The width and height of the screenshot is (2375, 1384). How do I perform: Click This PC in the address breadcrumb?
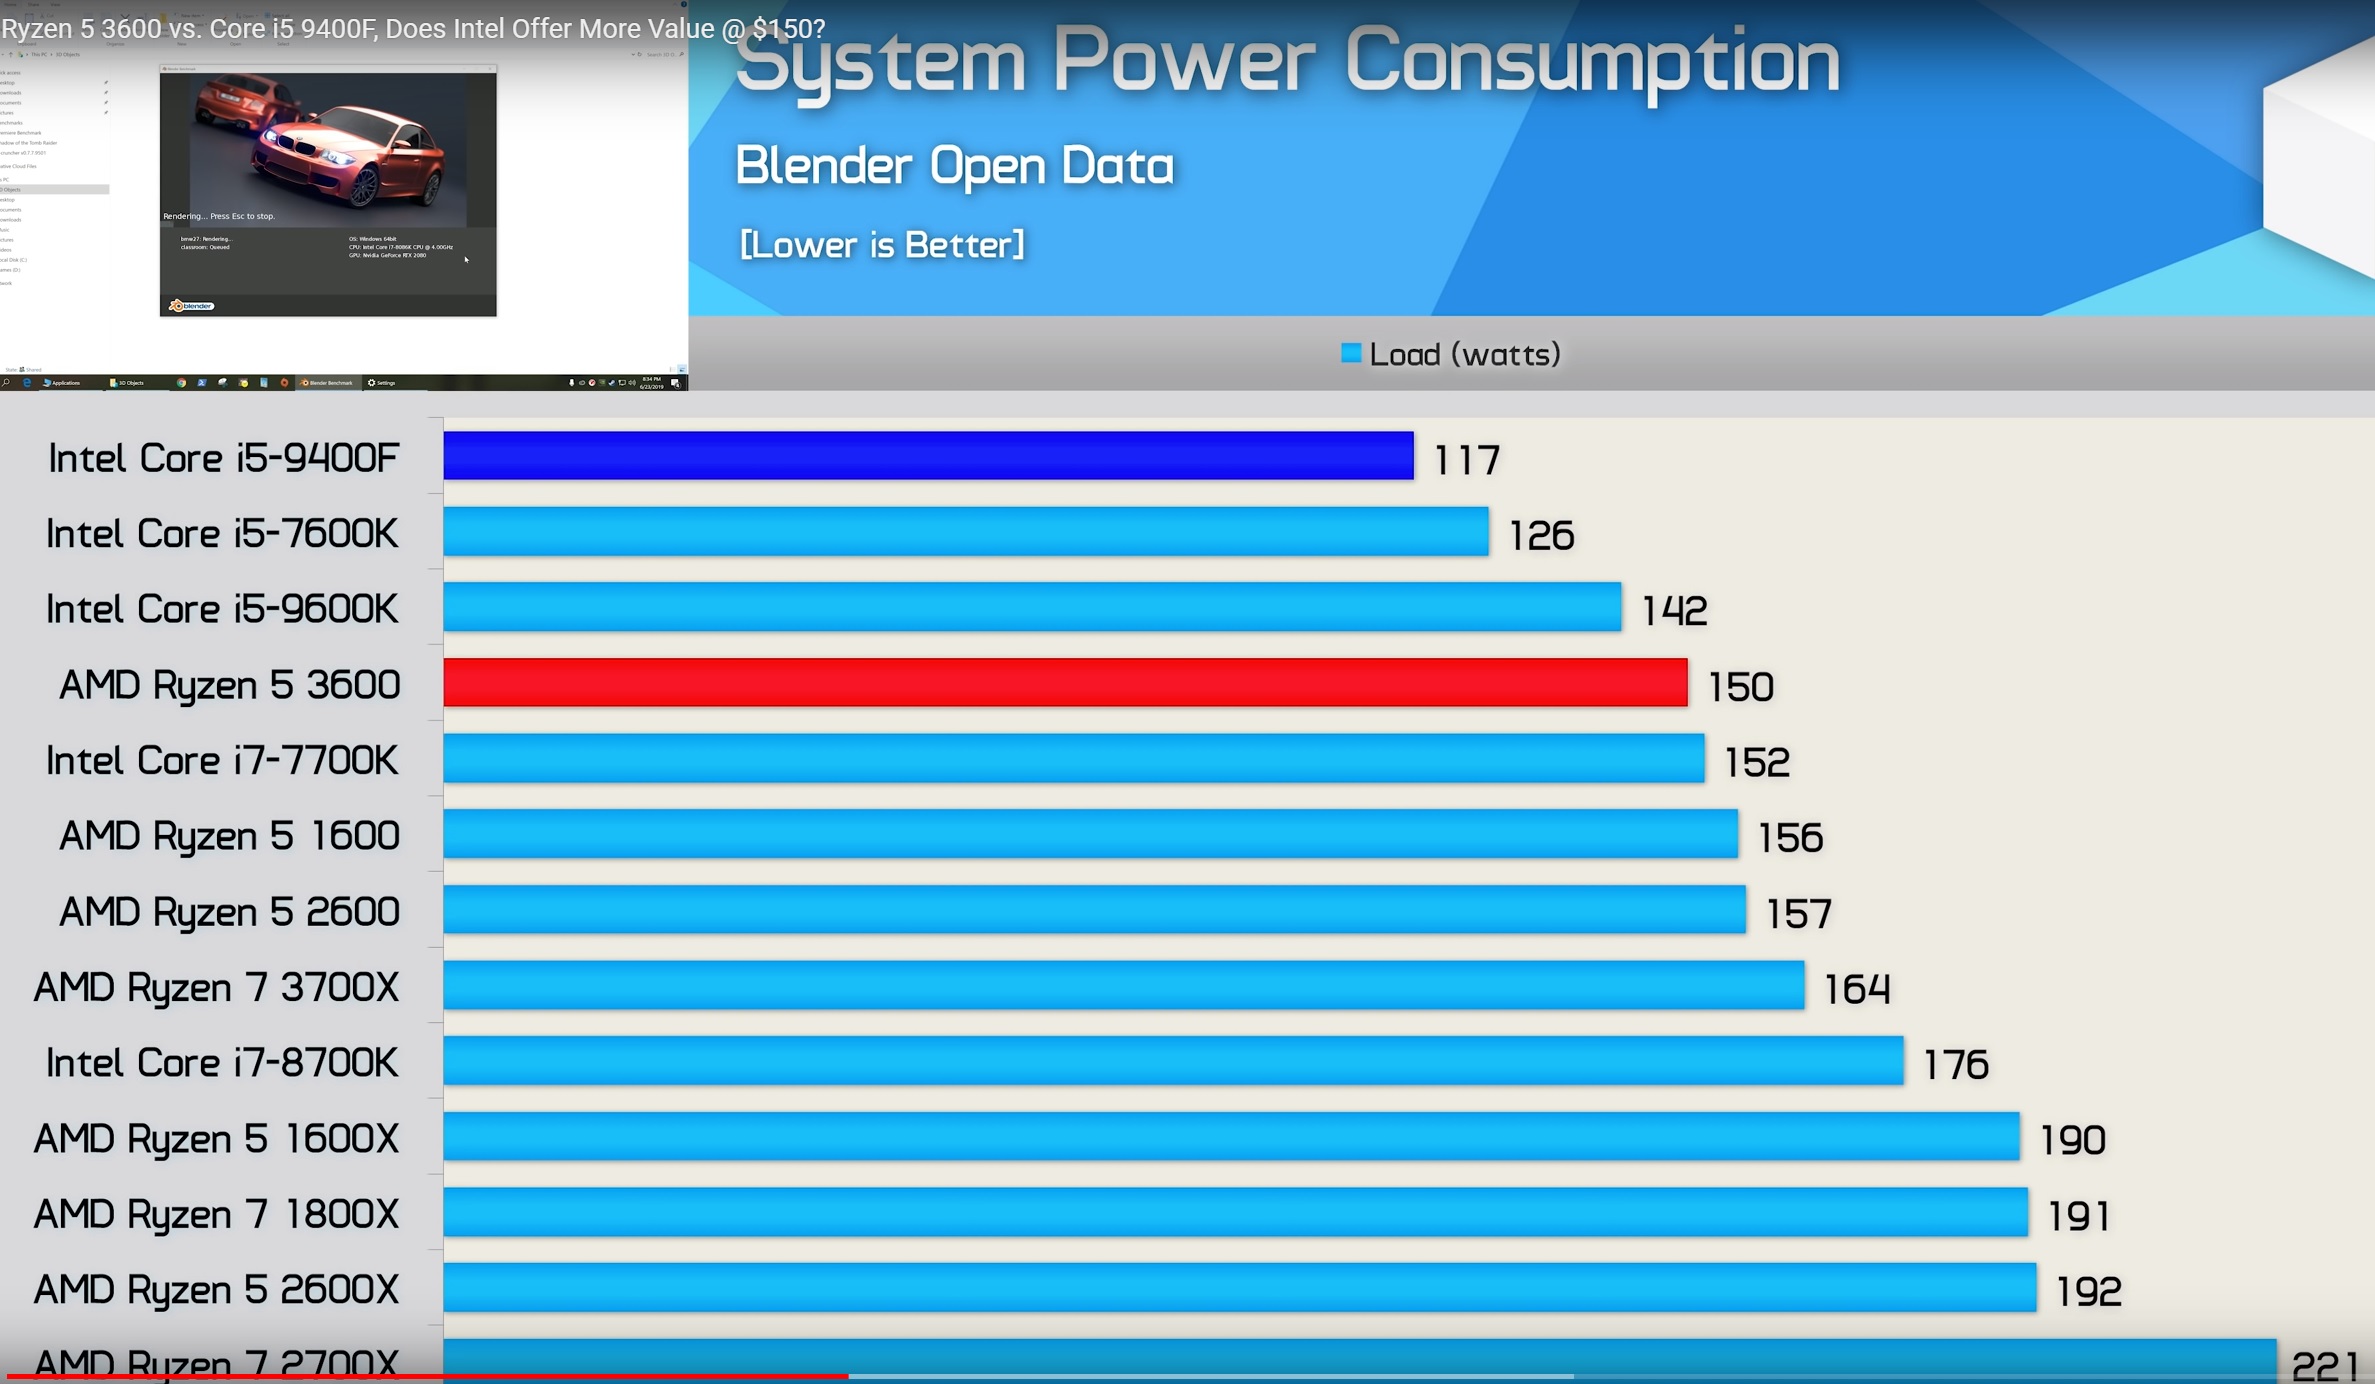[39, 54]
